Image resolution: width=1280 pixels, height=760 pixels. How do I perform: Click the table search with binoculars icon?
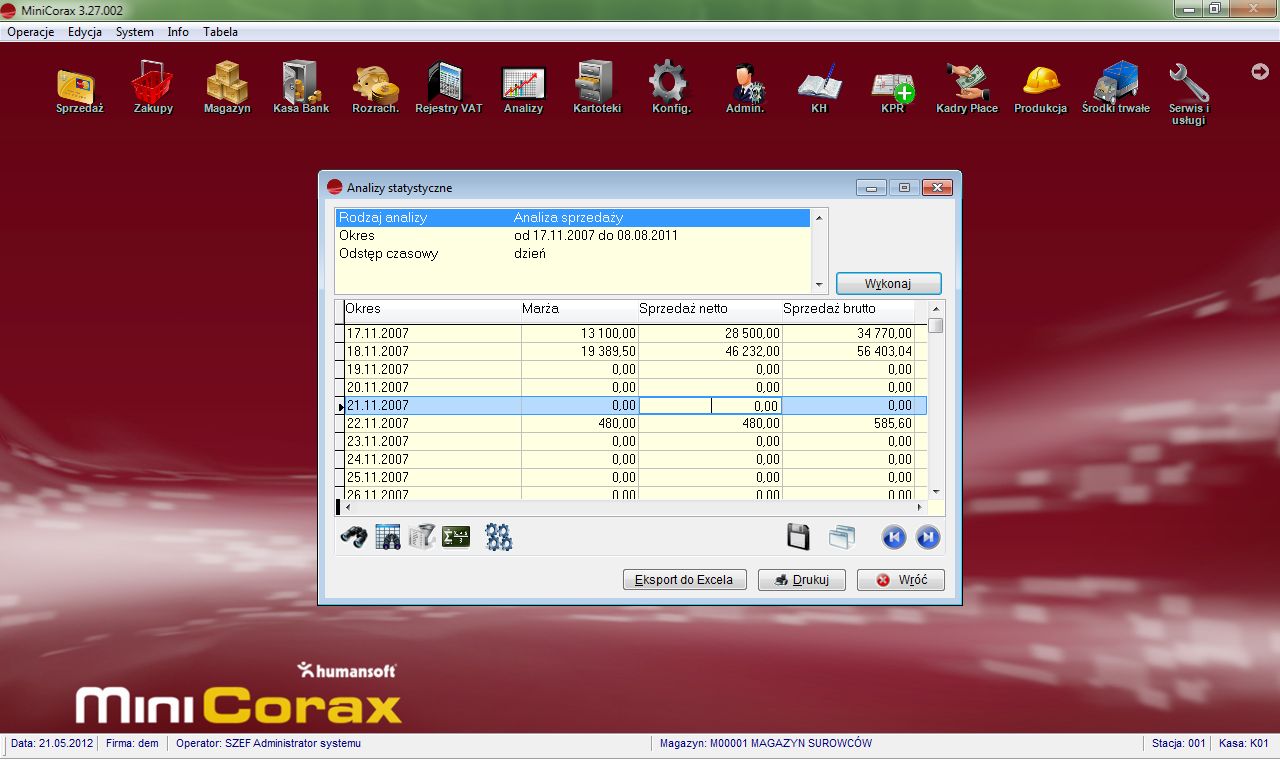tap(388, 537)
